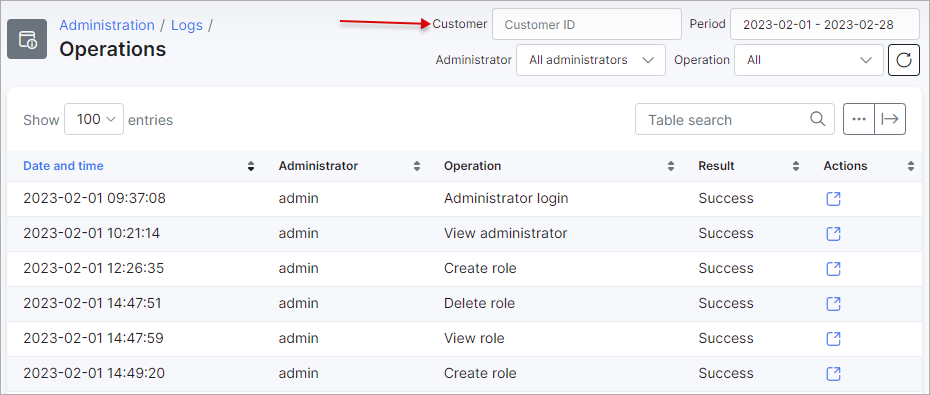Image resolution: width=930 pixels, height=395 pixels.
Task: Open the three-dots table options button
Action: click(x=859, y=119)
